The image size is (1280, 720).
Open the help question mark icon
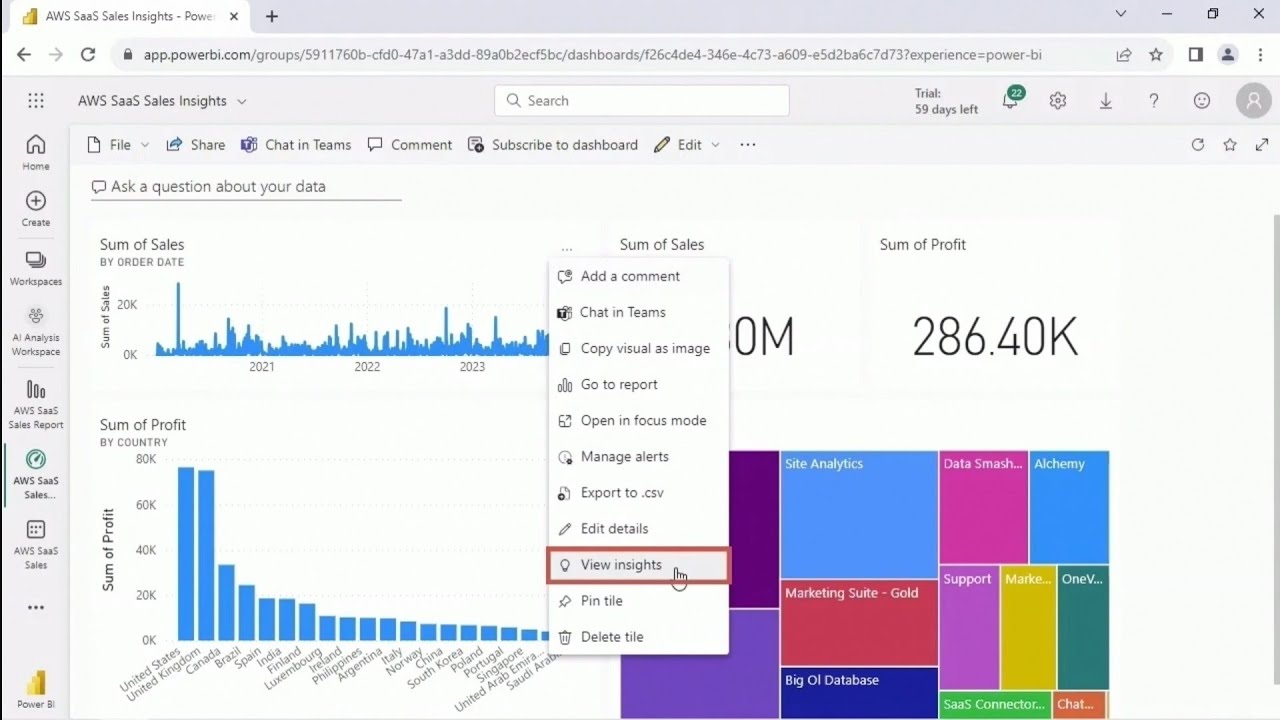coord(1154,101)
